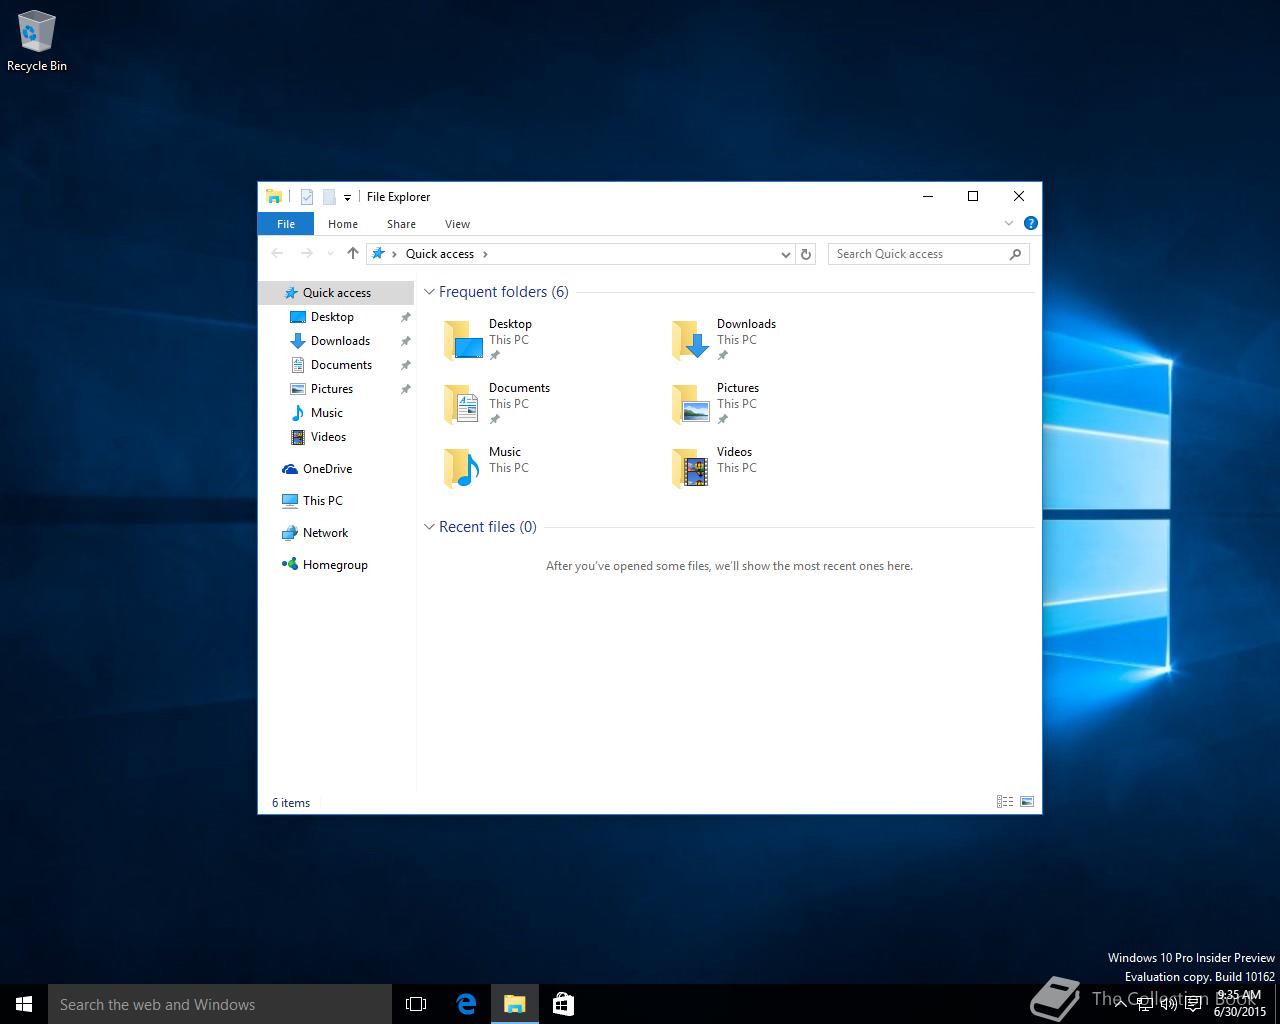Switch to large icons view in status bar
1280x1024 pixels.
pyautogui.click(x=1026, y=802)
